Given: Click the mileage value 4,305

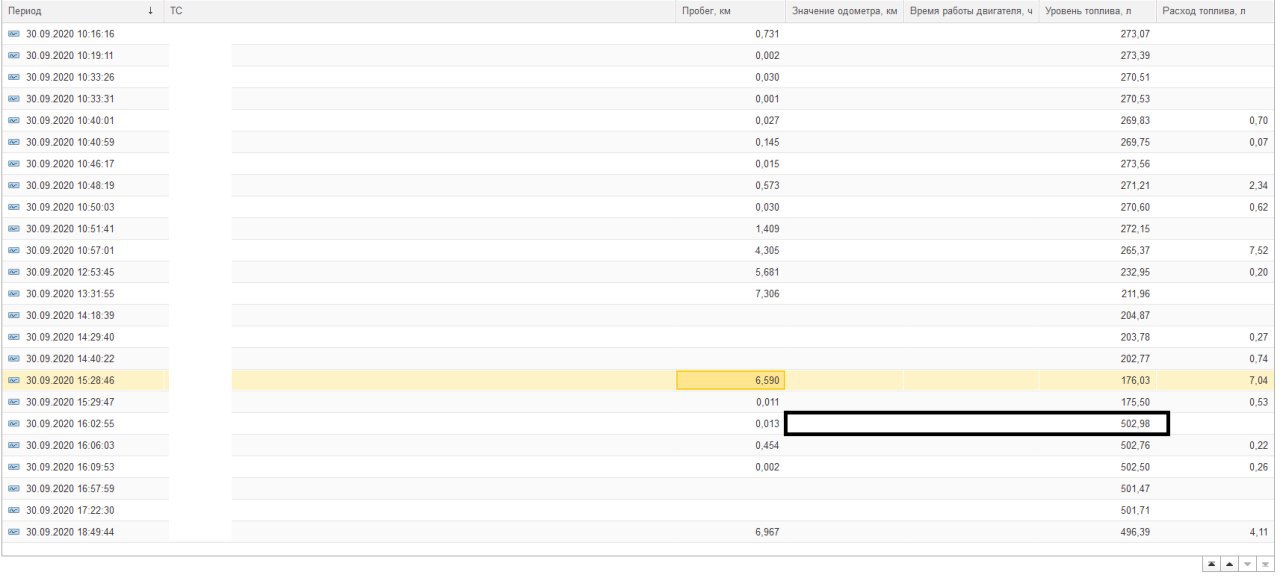Looking at the screenshot, I should (767, 250).
